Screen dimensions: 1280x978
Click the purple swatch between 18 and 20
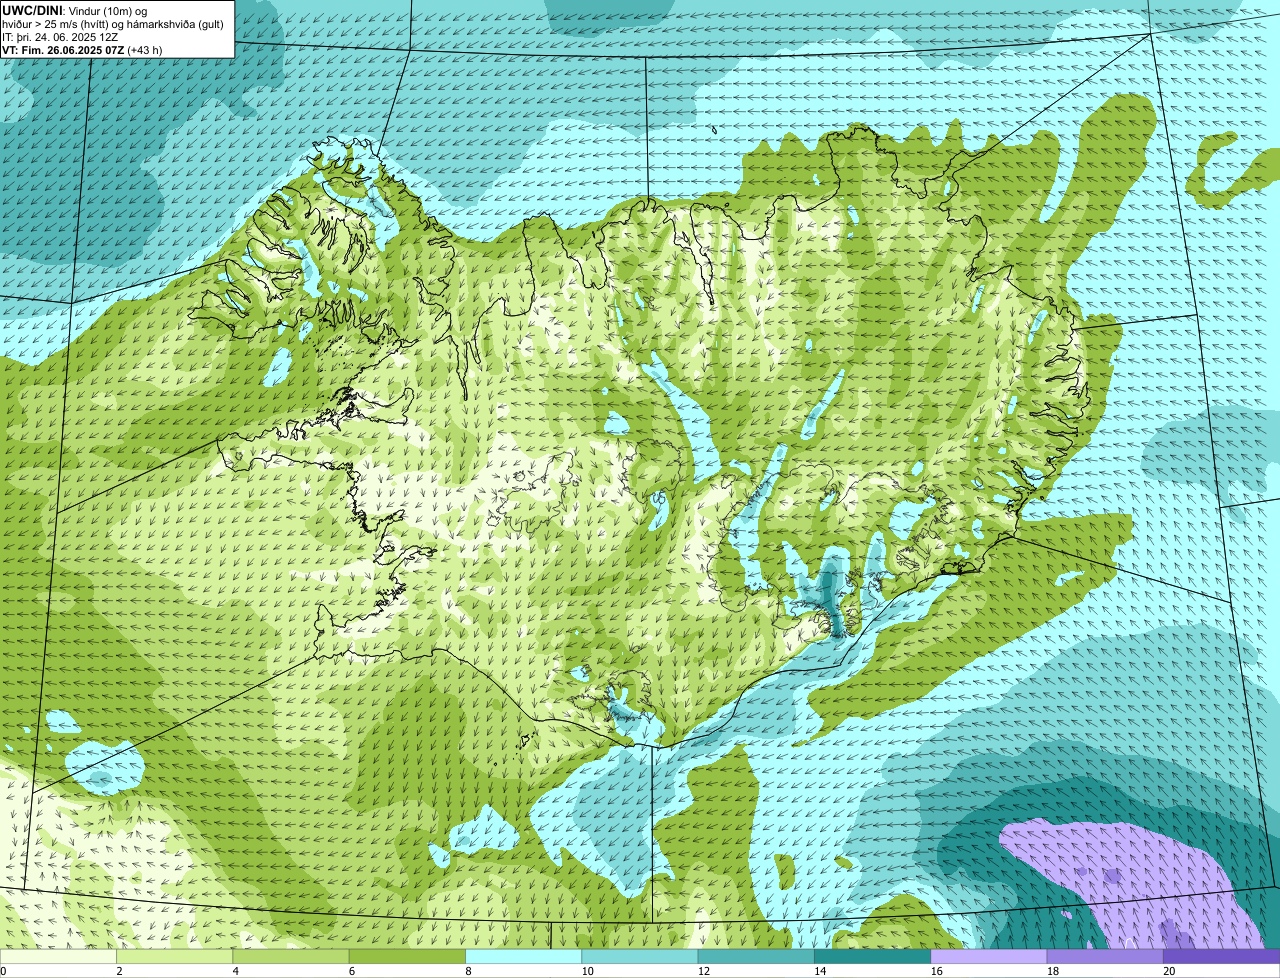coord(1105,956)
